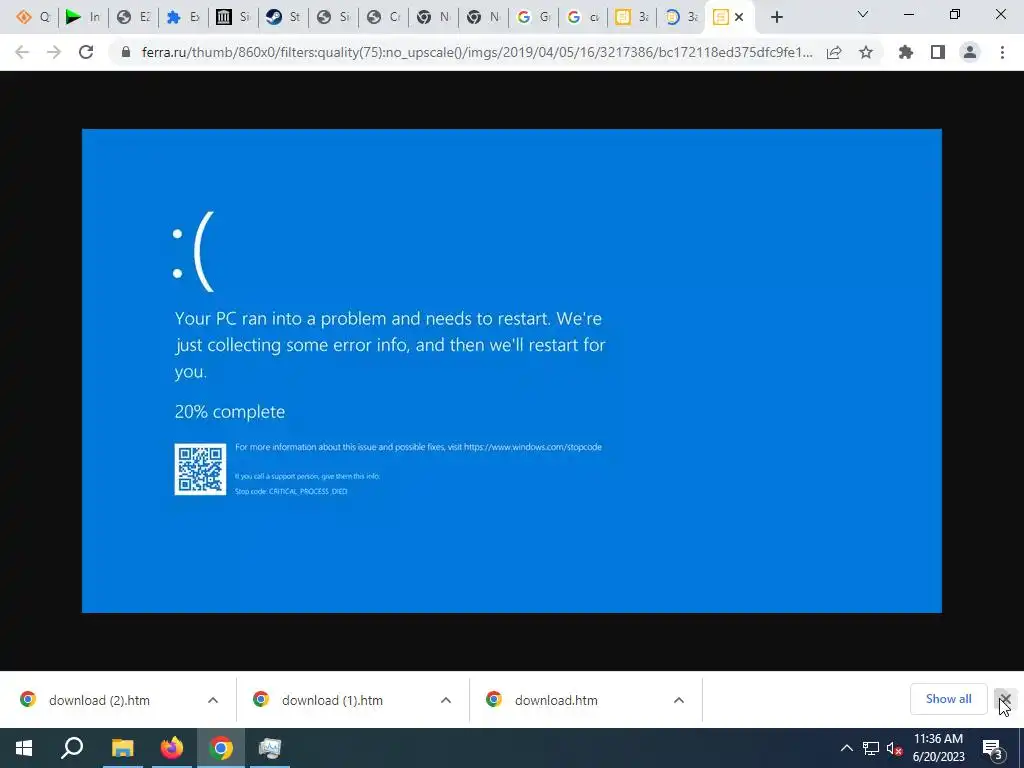Close the downloads bar
The height and width of the screenshot is (768, 1024).
click(1005, 699)
